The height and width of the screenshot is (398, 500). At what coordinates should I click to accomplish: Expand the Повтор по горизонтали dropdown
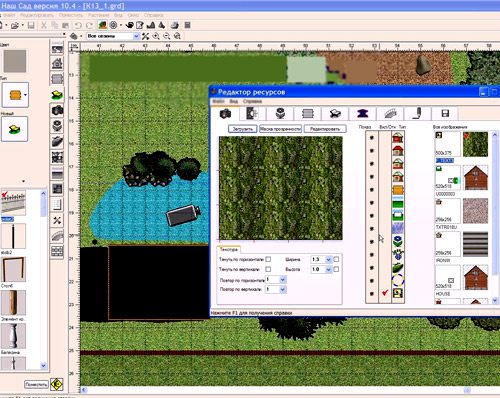pyautogui.click(x=283, y=280)
